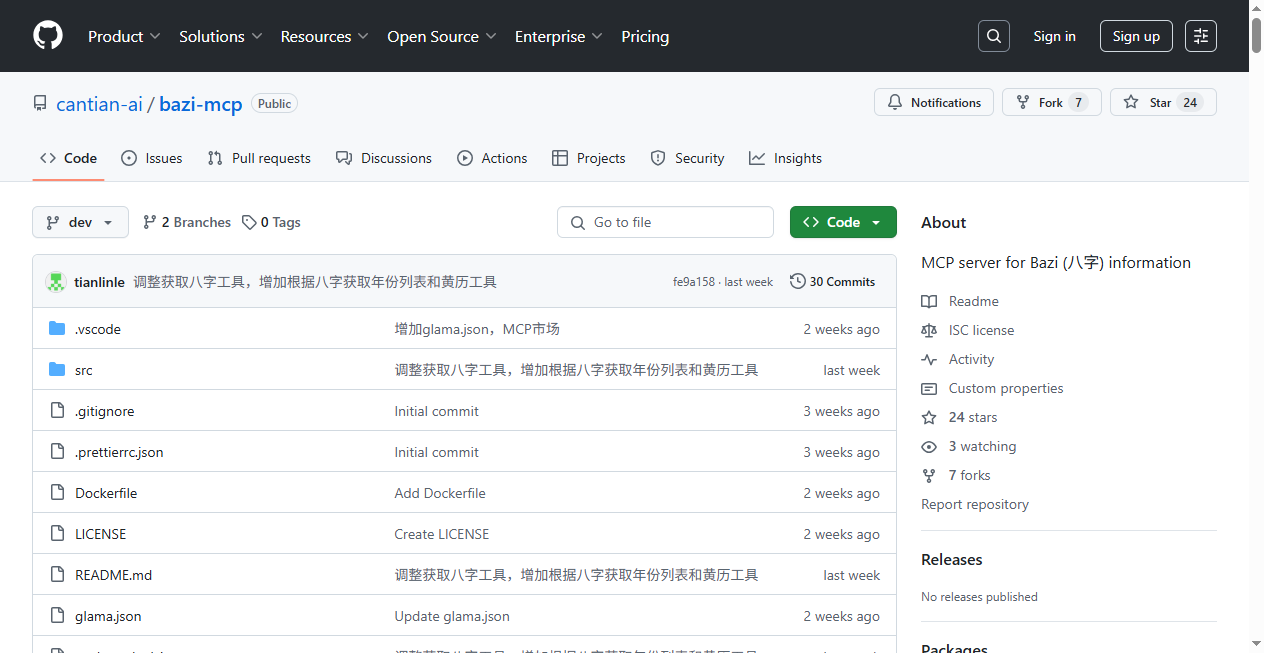Click the repository icon beside cantian-ai
Viewport: 1264px width, 653px height.
coord(40,103)
